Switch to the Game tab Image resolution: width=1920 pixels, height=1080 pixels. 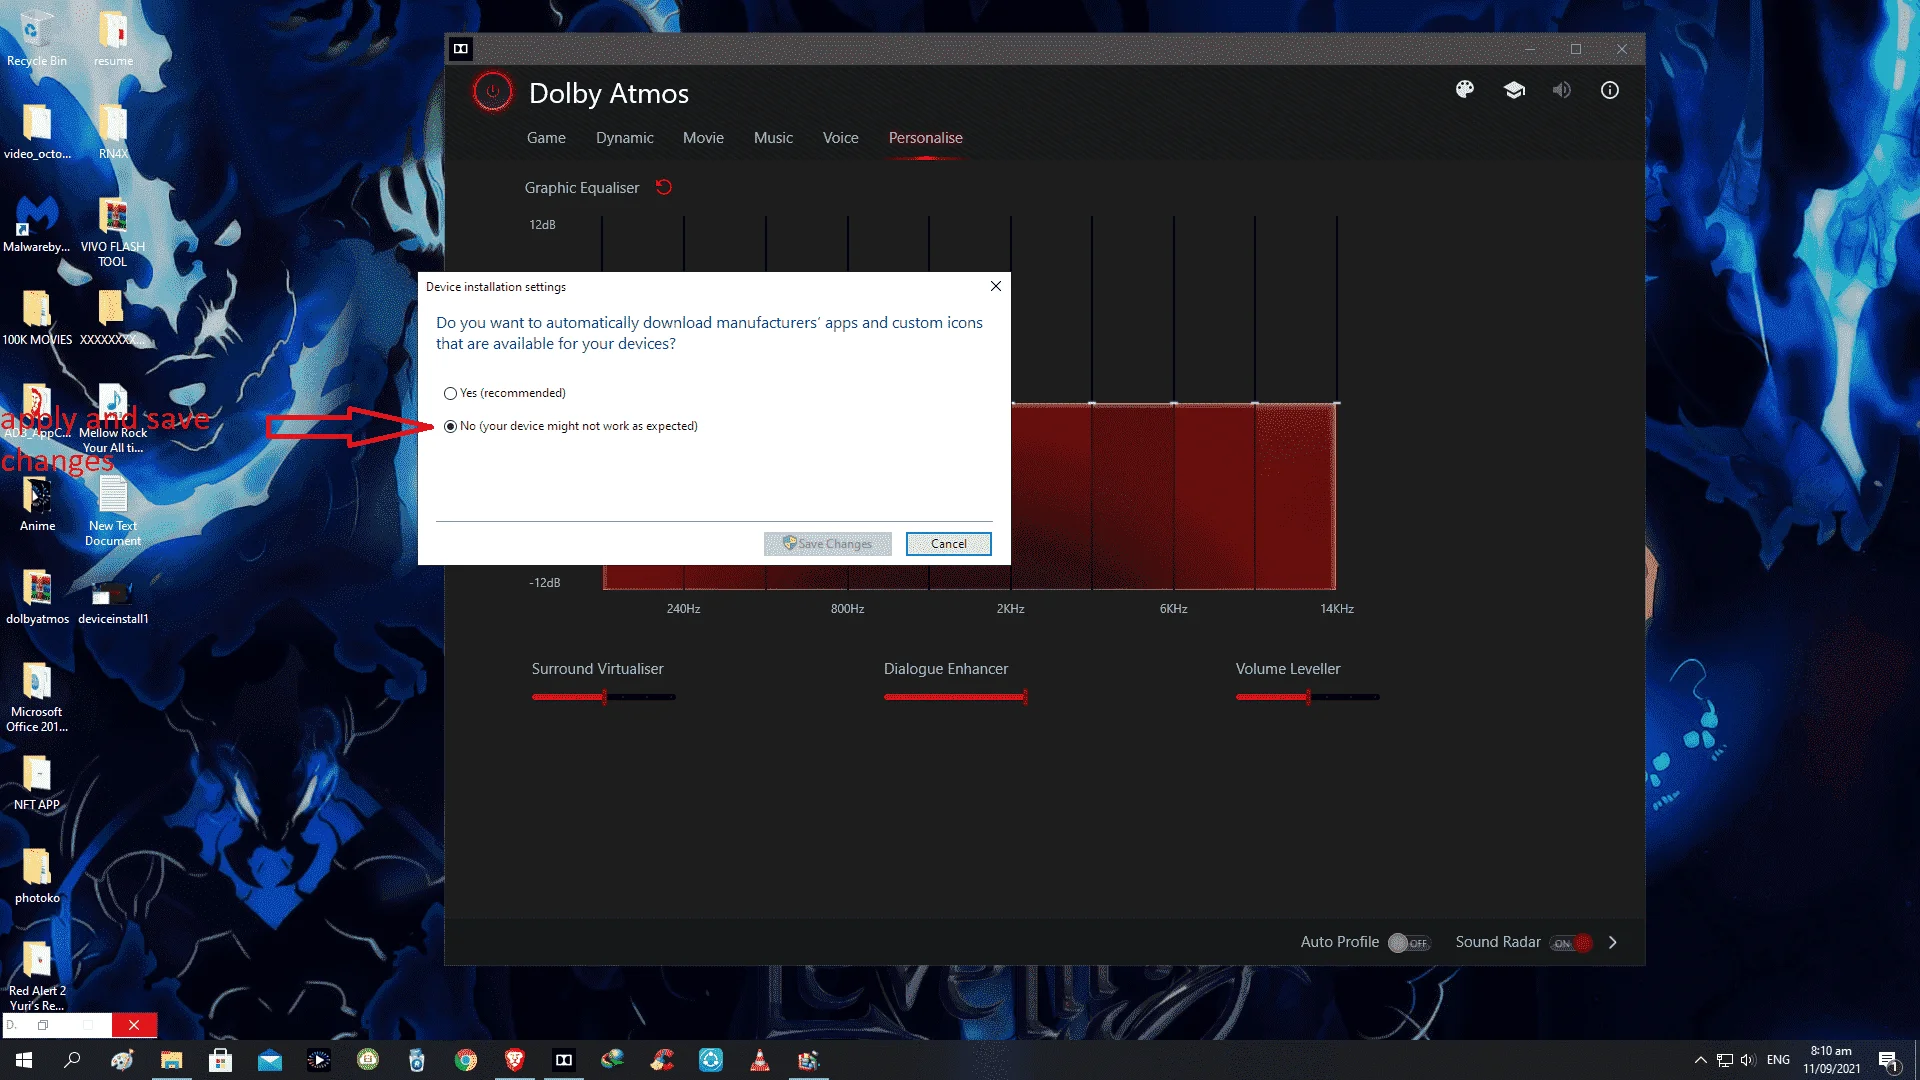(x=546, y=138)
